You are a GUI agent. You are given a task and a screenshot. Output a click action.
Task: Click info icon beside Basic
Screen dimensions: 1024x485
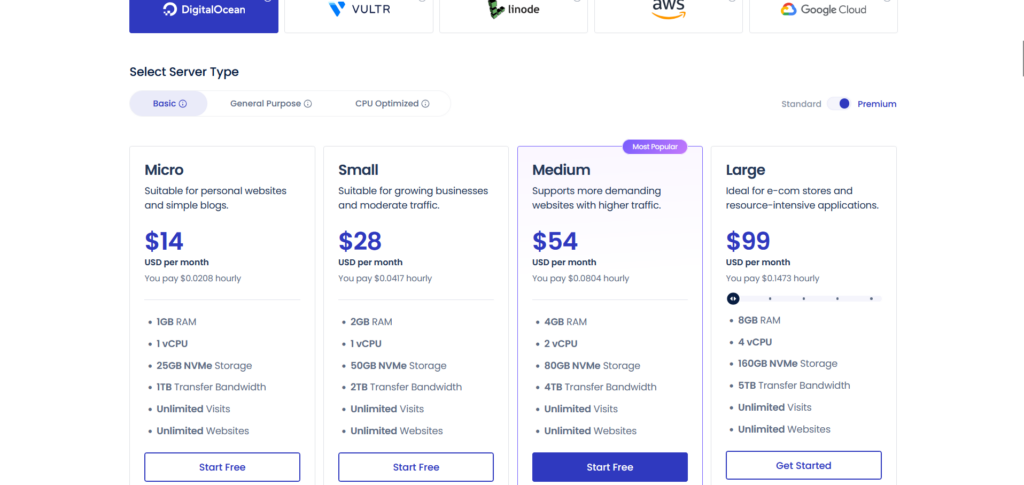pos(183,104)
